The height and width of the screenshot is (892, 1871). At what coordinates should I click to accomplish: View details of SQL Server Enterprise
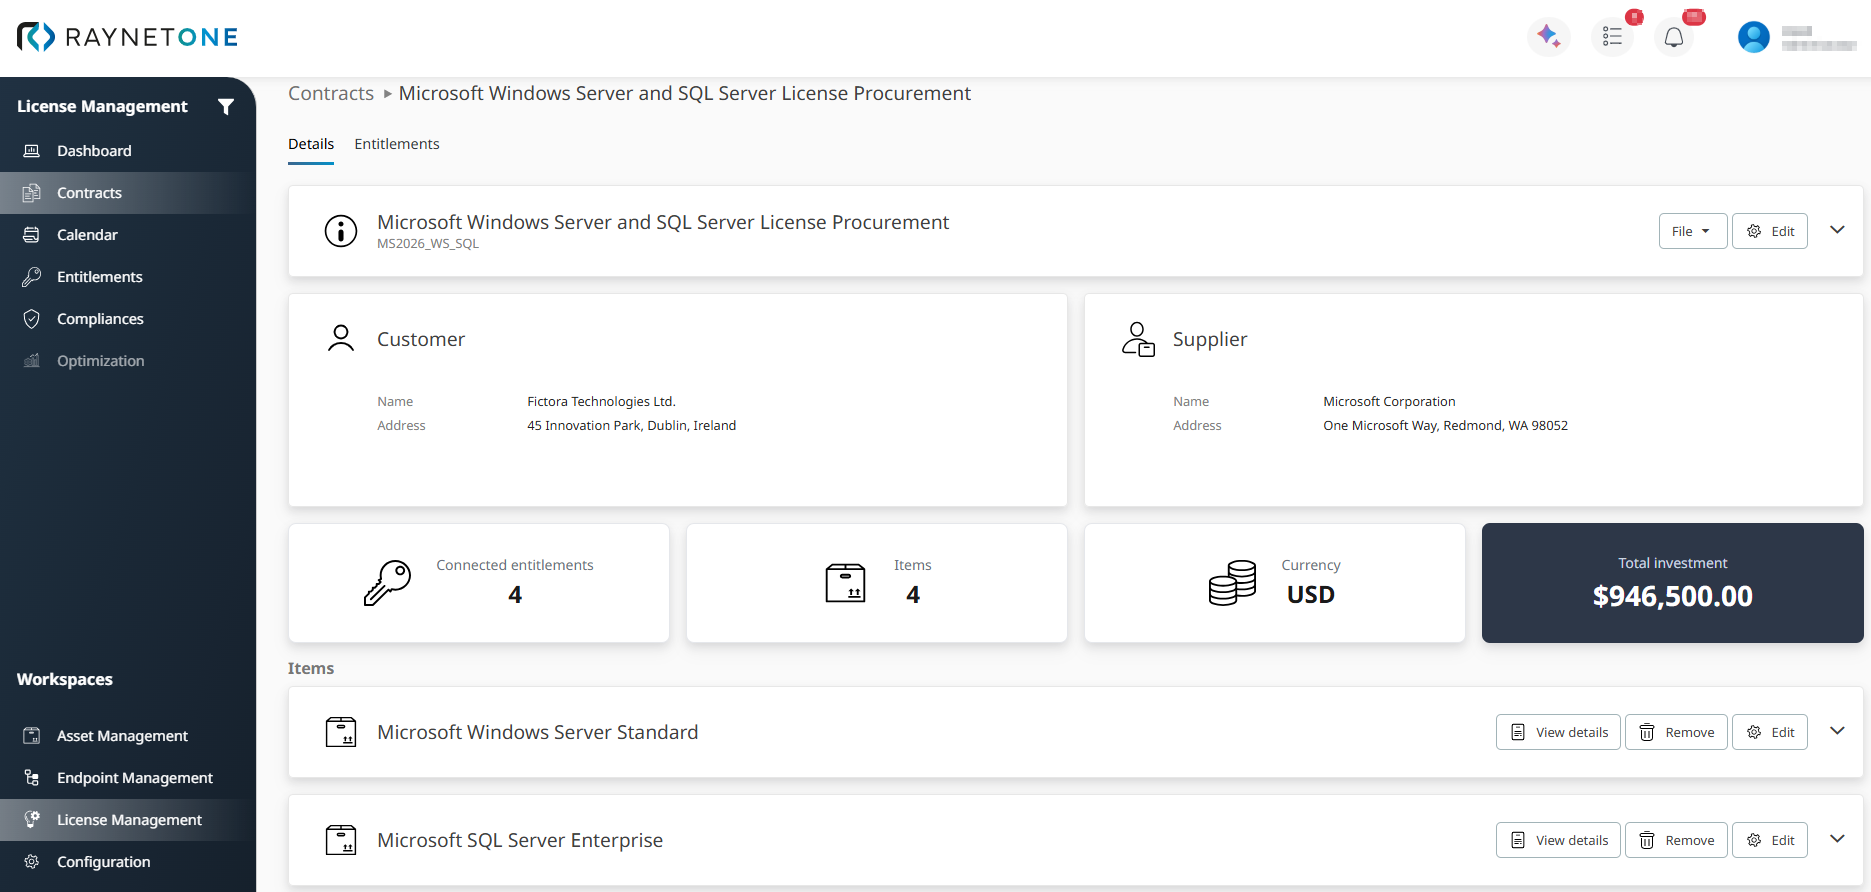[1558, 840]
